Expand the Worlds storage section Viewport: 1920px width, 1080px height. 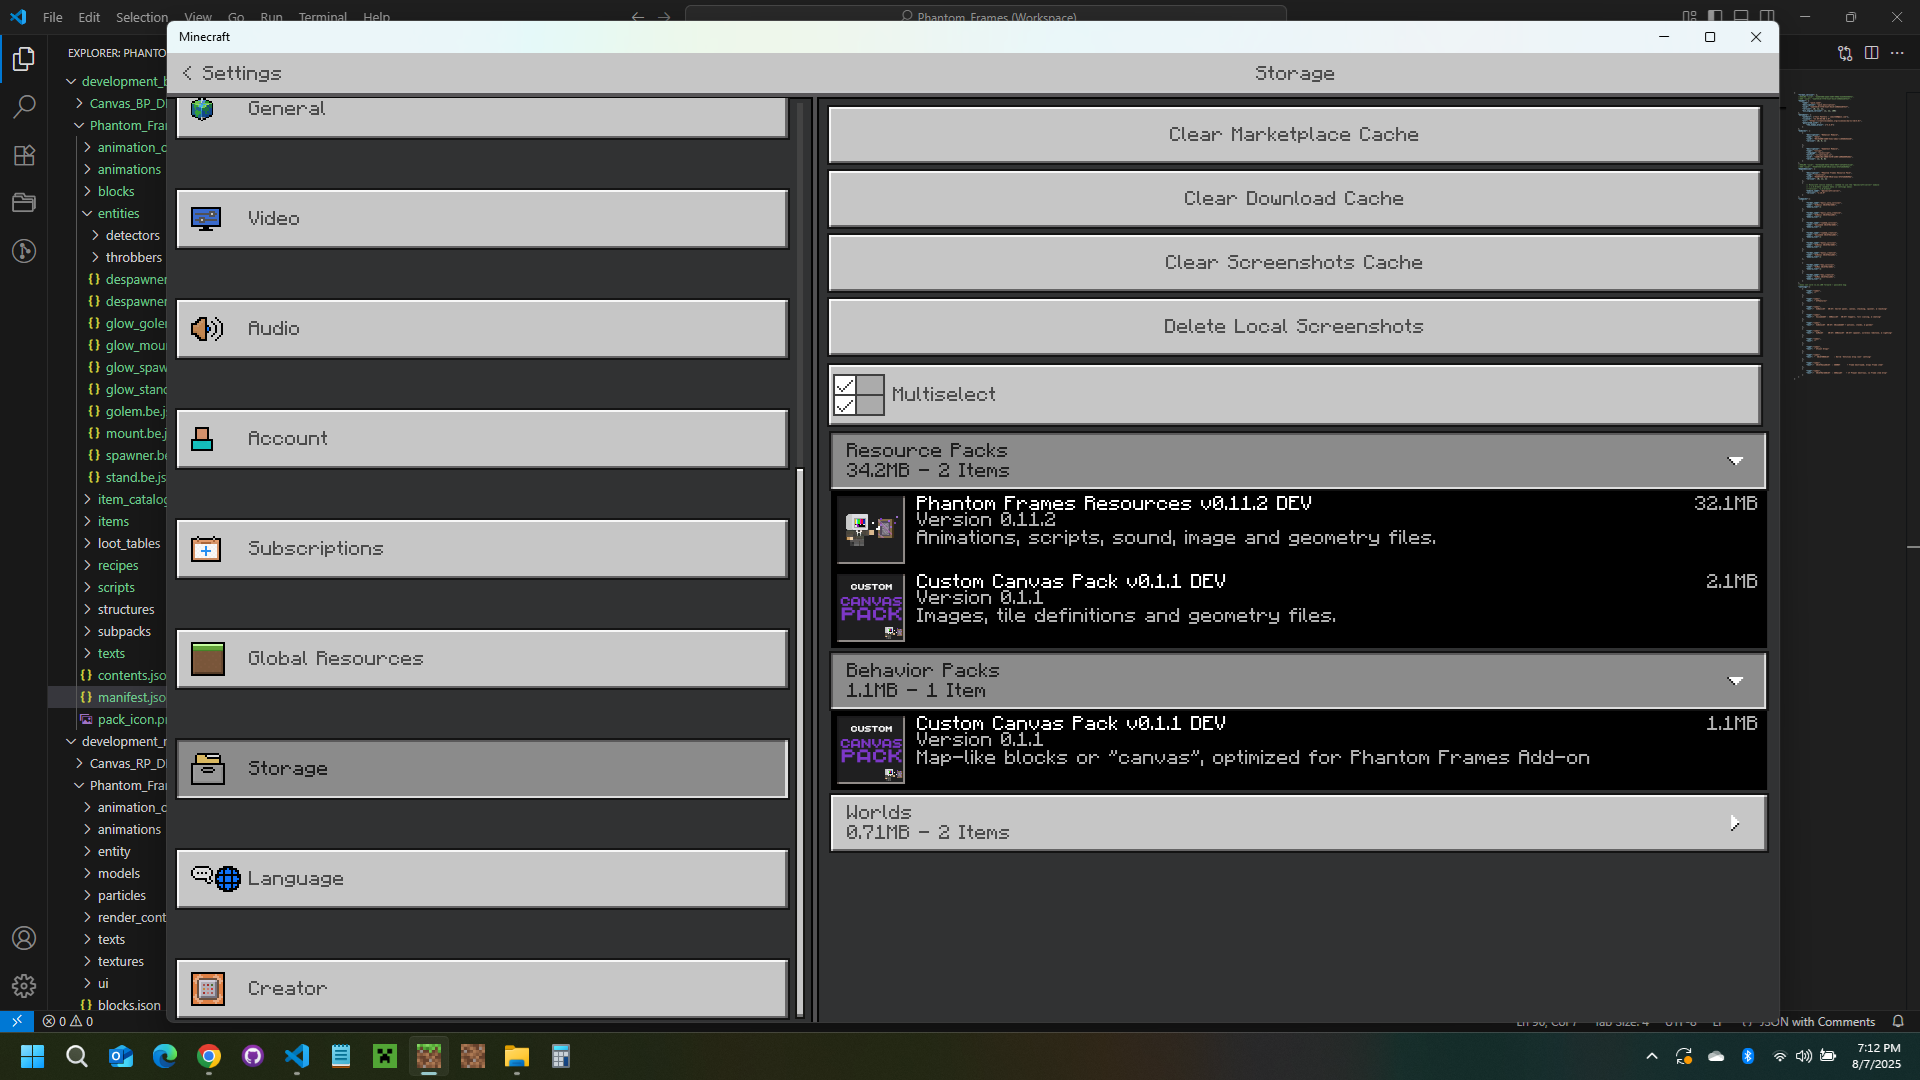tap(1735, 823)
